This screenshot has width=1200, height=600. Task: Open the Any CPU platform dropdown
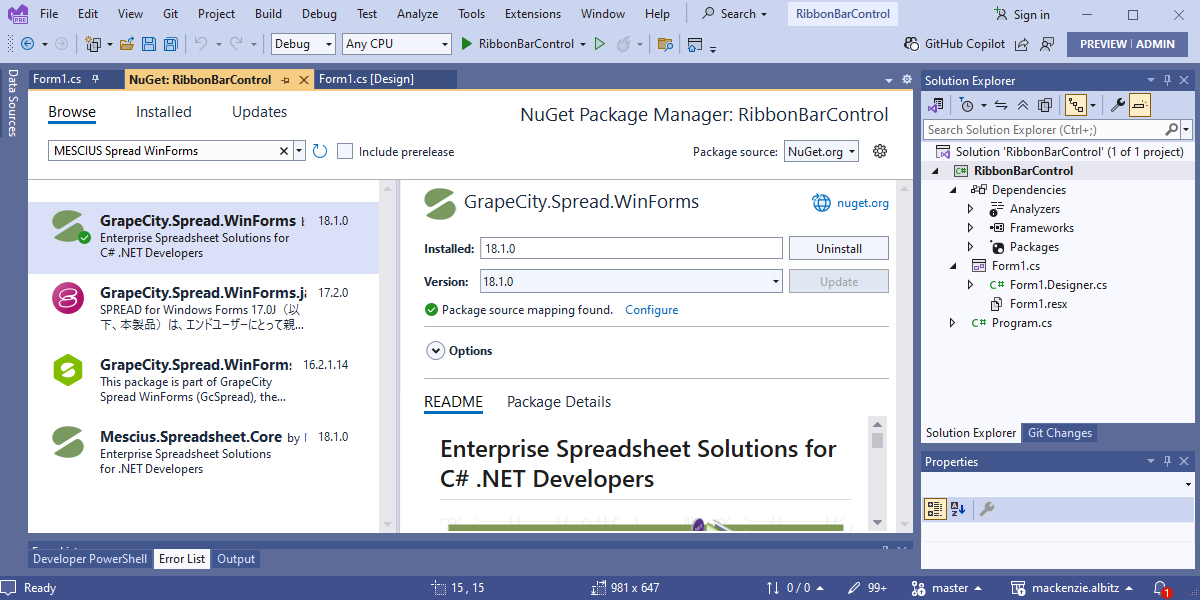[397, 44]
